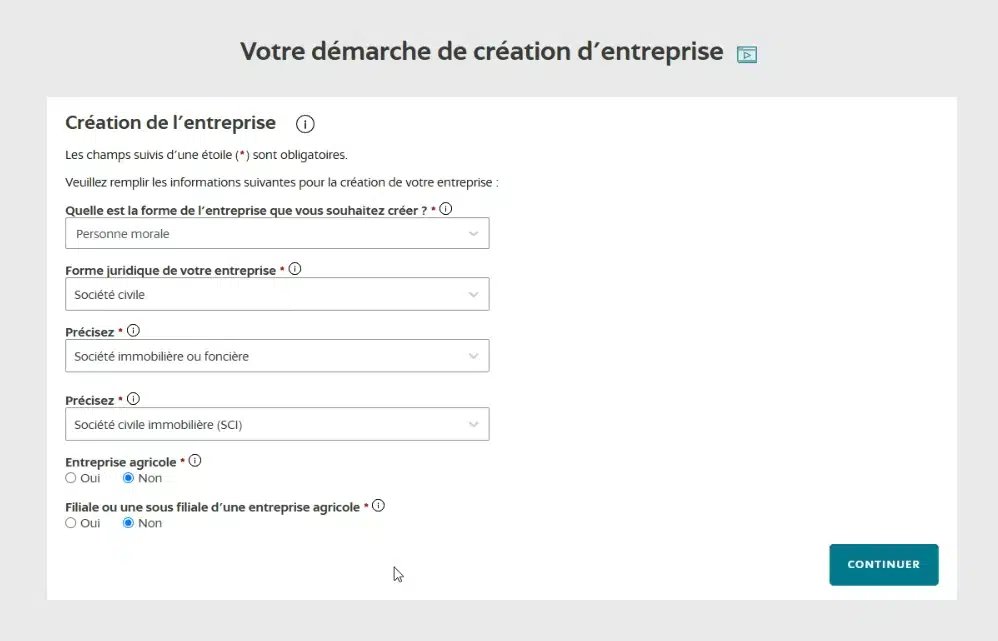Viewport: 998px width, 641px height.
Task: Click the info icon for filiale d'une entreprise agricole
Action: coord(378,505)
